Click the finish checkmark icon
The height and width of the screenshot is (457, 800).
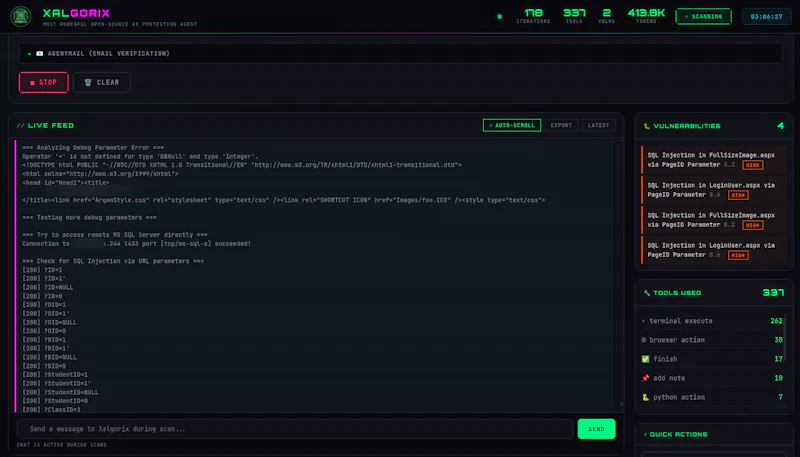pyautogui.click(x=645, y=359)
